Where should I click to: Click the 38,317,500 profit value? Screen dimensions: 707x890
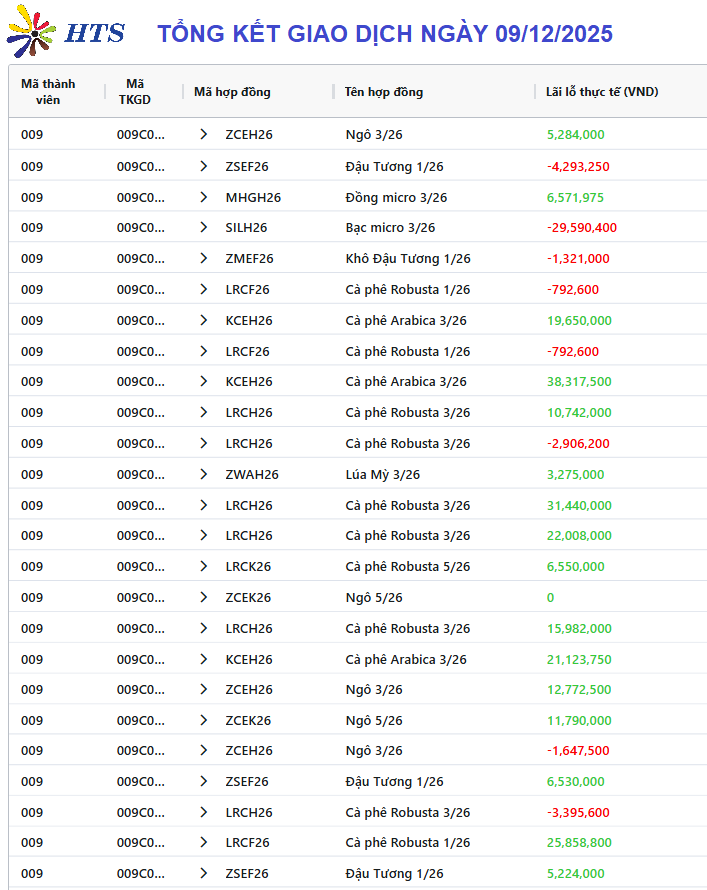click(579, 382)
